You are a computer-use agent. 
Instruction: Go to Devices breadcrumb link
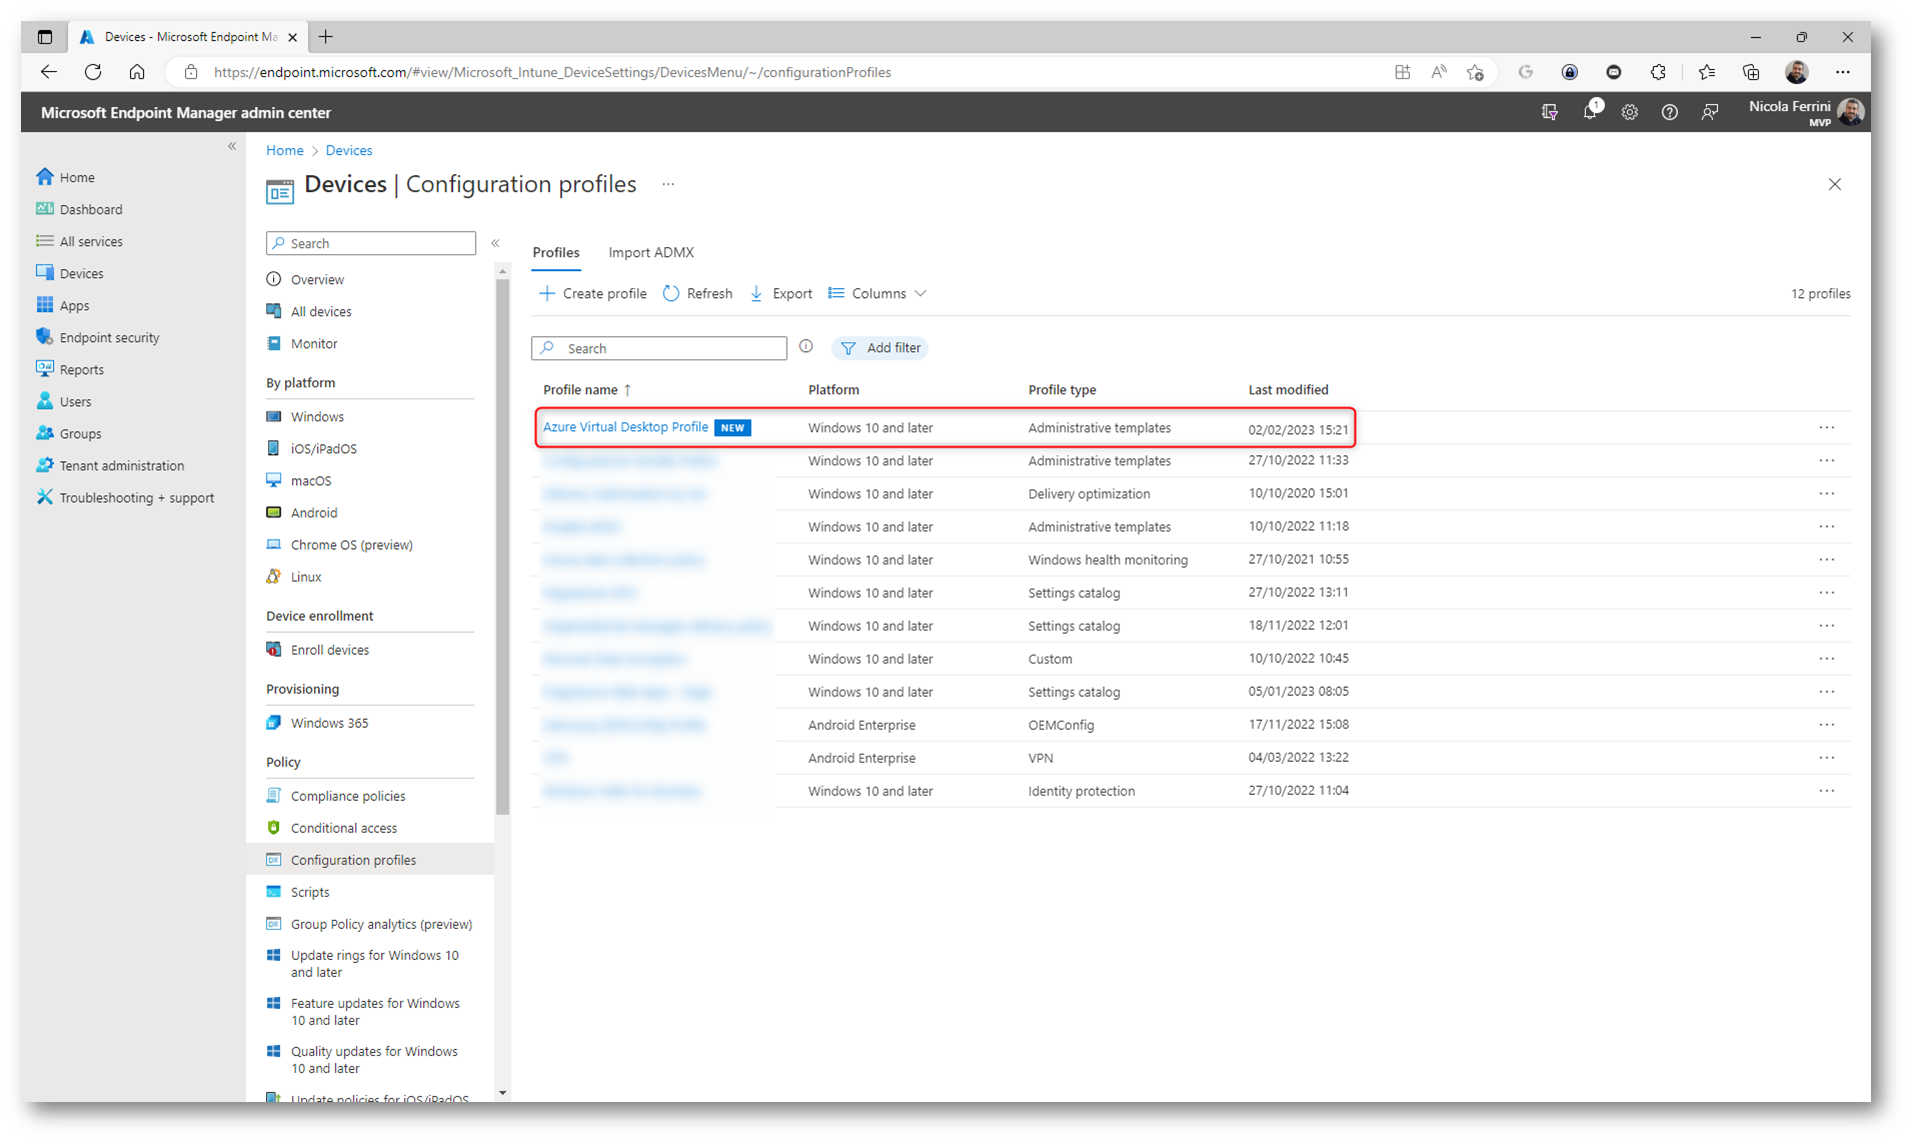point(349,150)
